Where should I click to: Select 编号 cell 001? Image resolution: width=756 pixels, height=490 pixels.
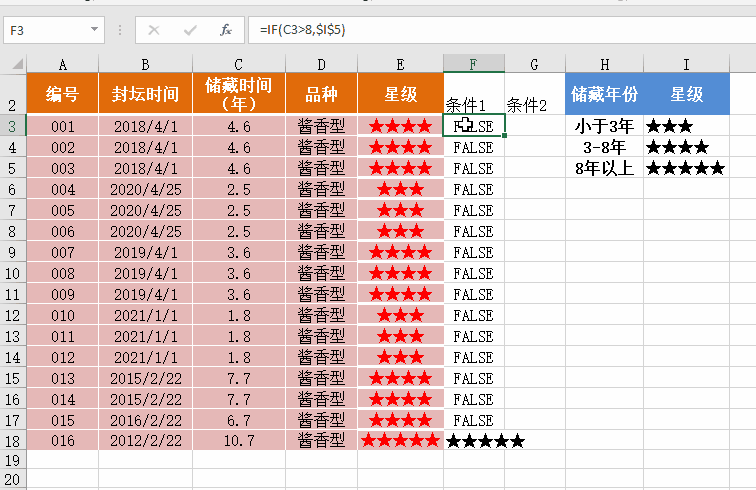point(63,126)
